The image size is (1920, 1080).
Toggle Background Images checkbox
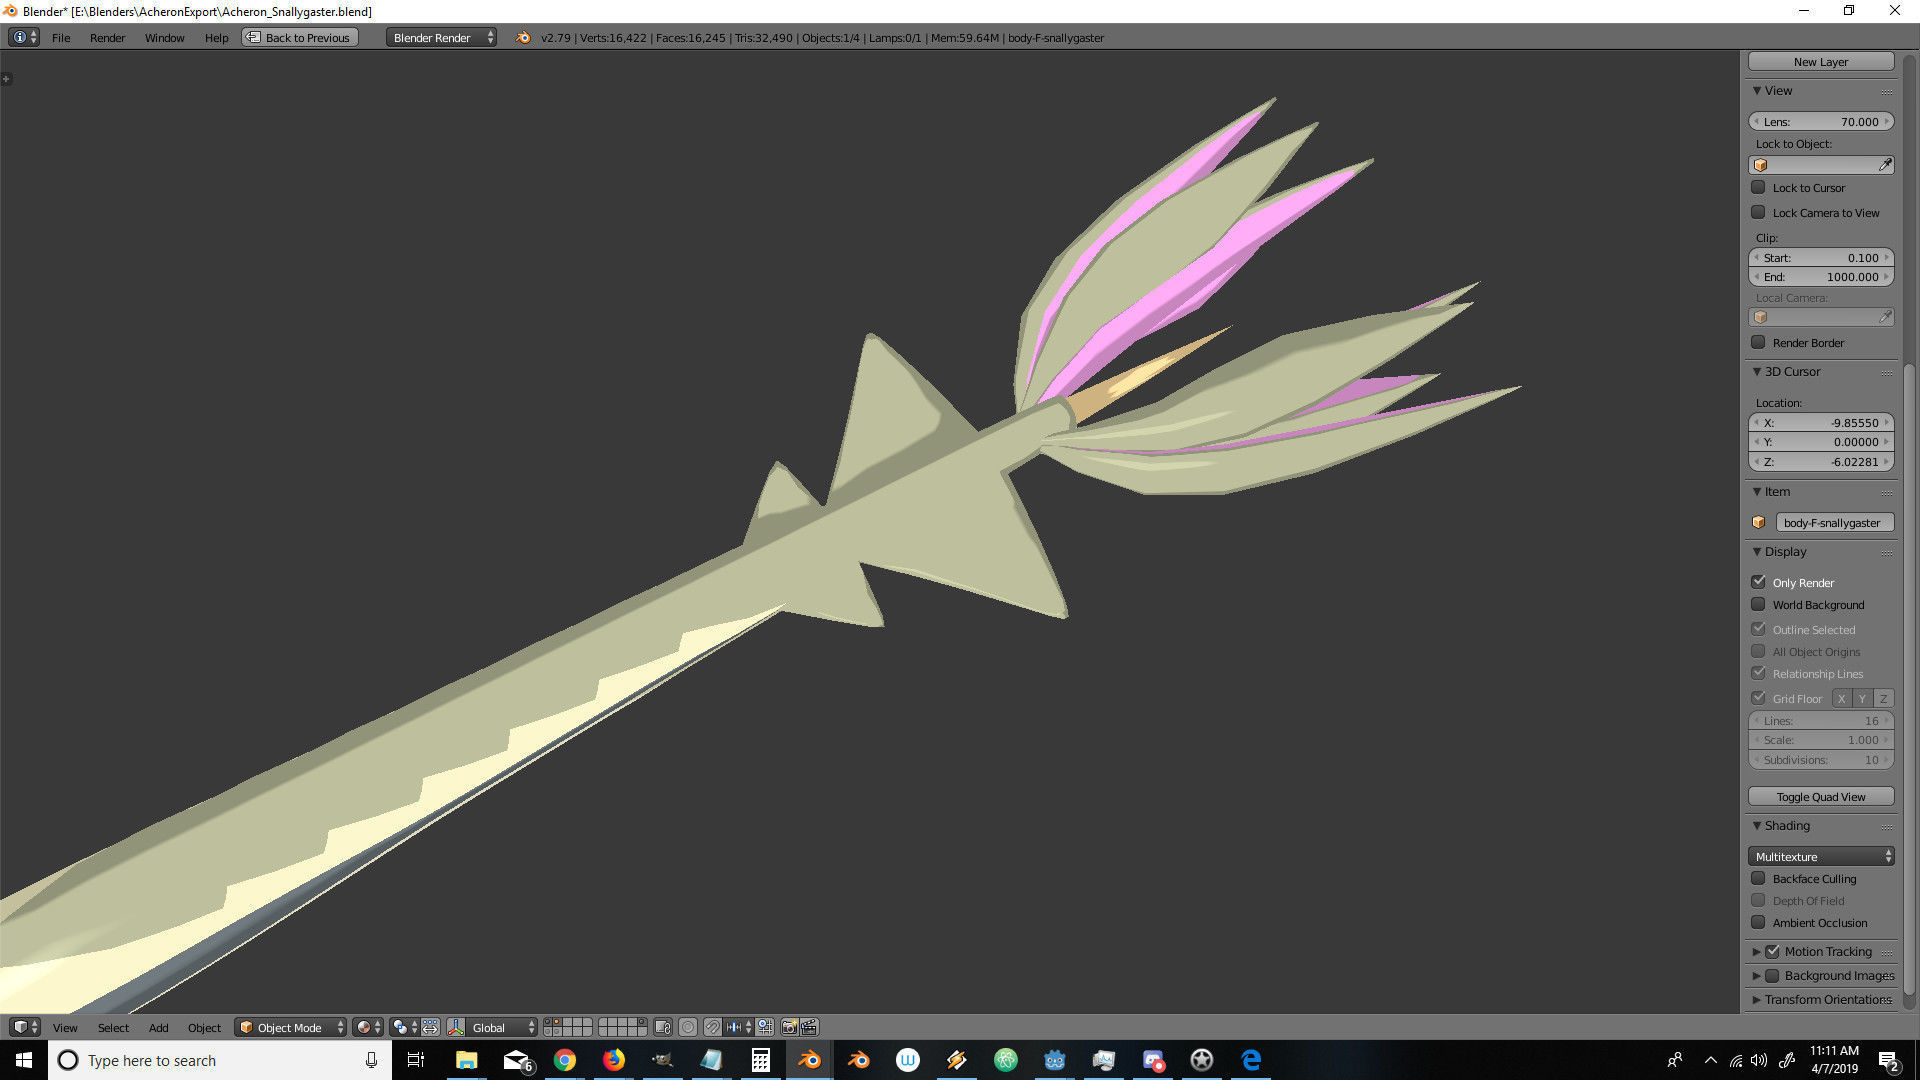coord(1772,975)
